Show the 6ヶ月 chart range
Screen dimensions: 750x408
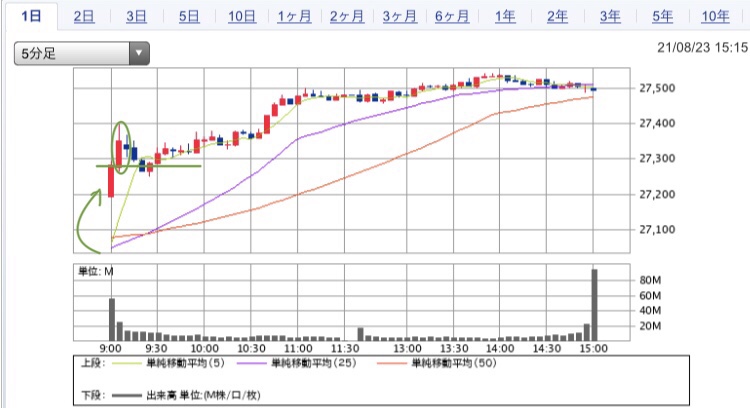pos(452,16)
